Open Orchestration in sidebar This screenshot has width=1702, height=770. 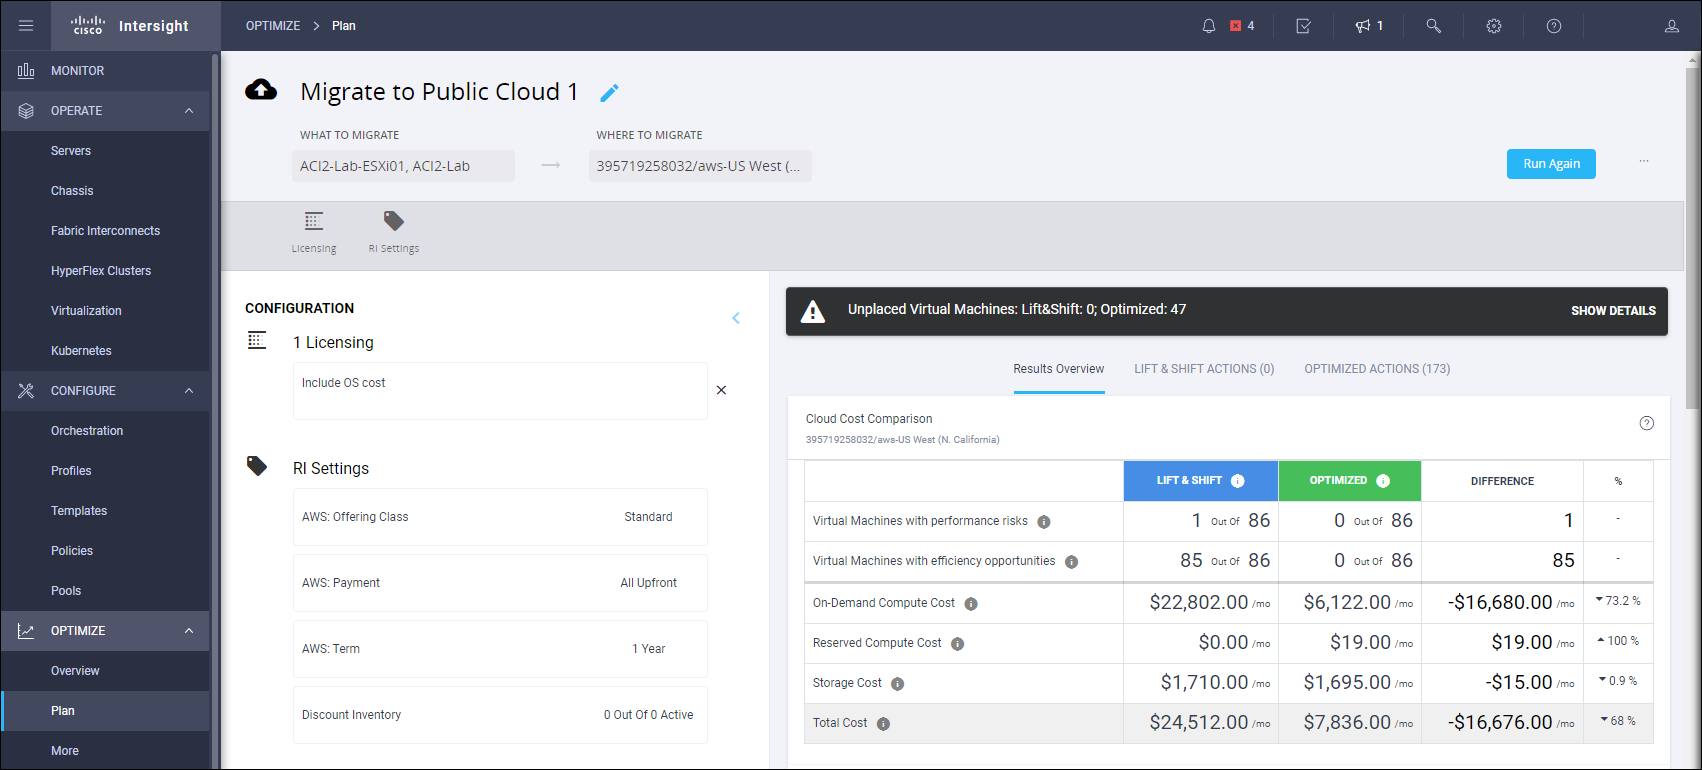(x=105, y=431)
